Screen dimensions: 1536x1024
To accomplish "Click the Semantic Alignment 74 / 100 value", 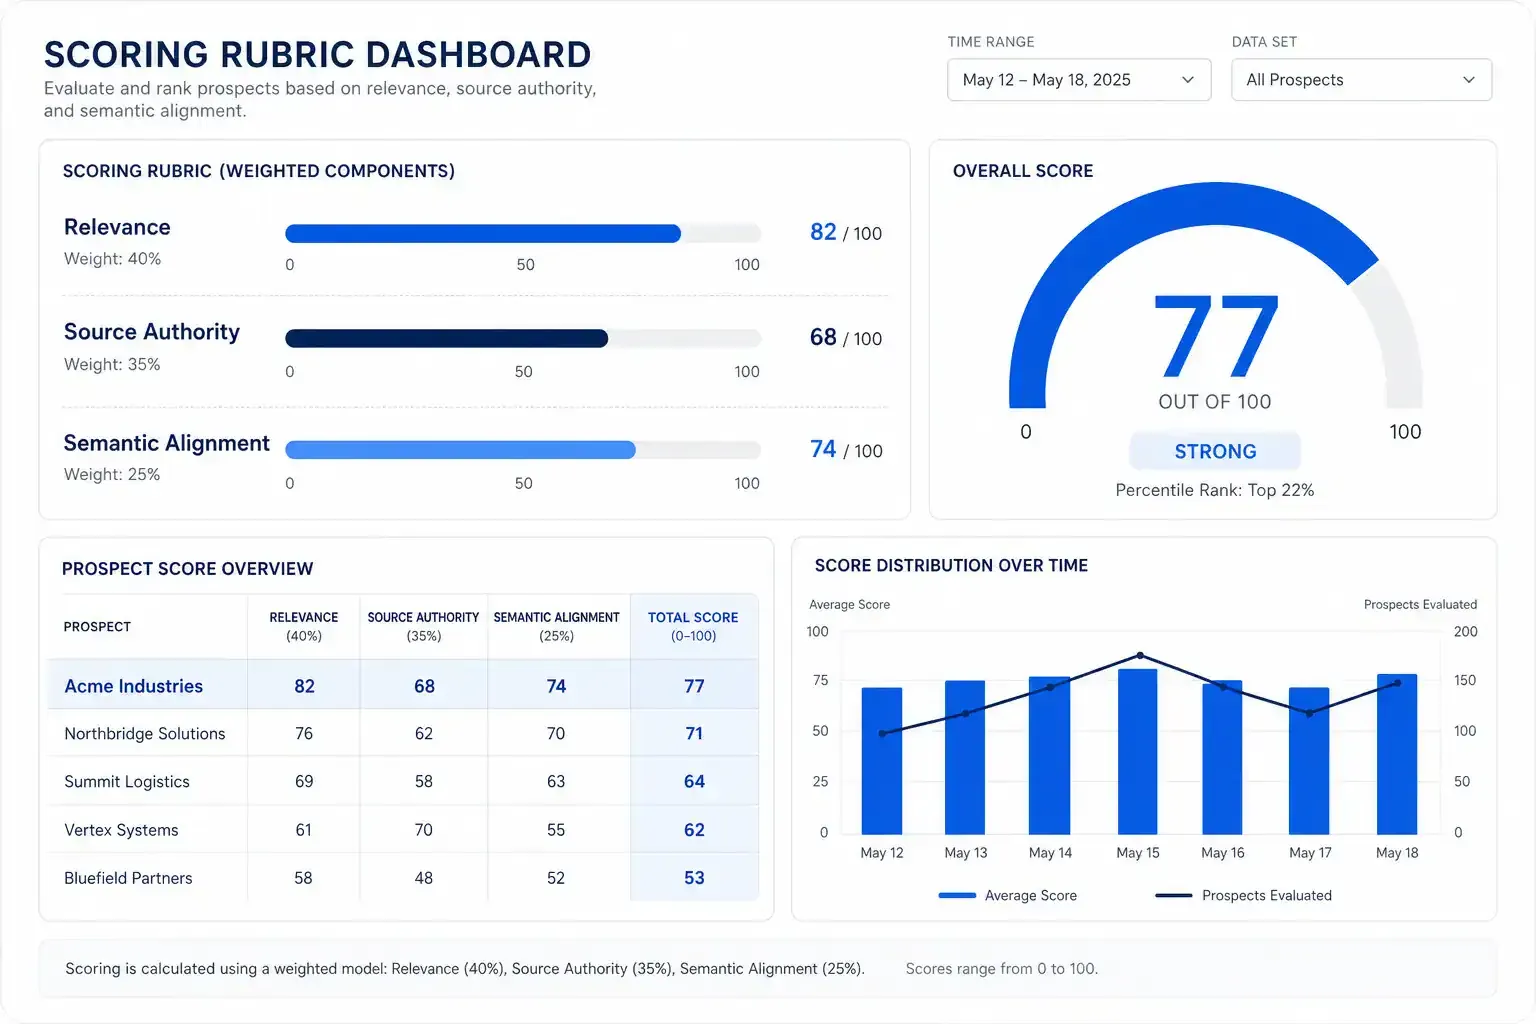I will 846,450.
